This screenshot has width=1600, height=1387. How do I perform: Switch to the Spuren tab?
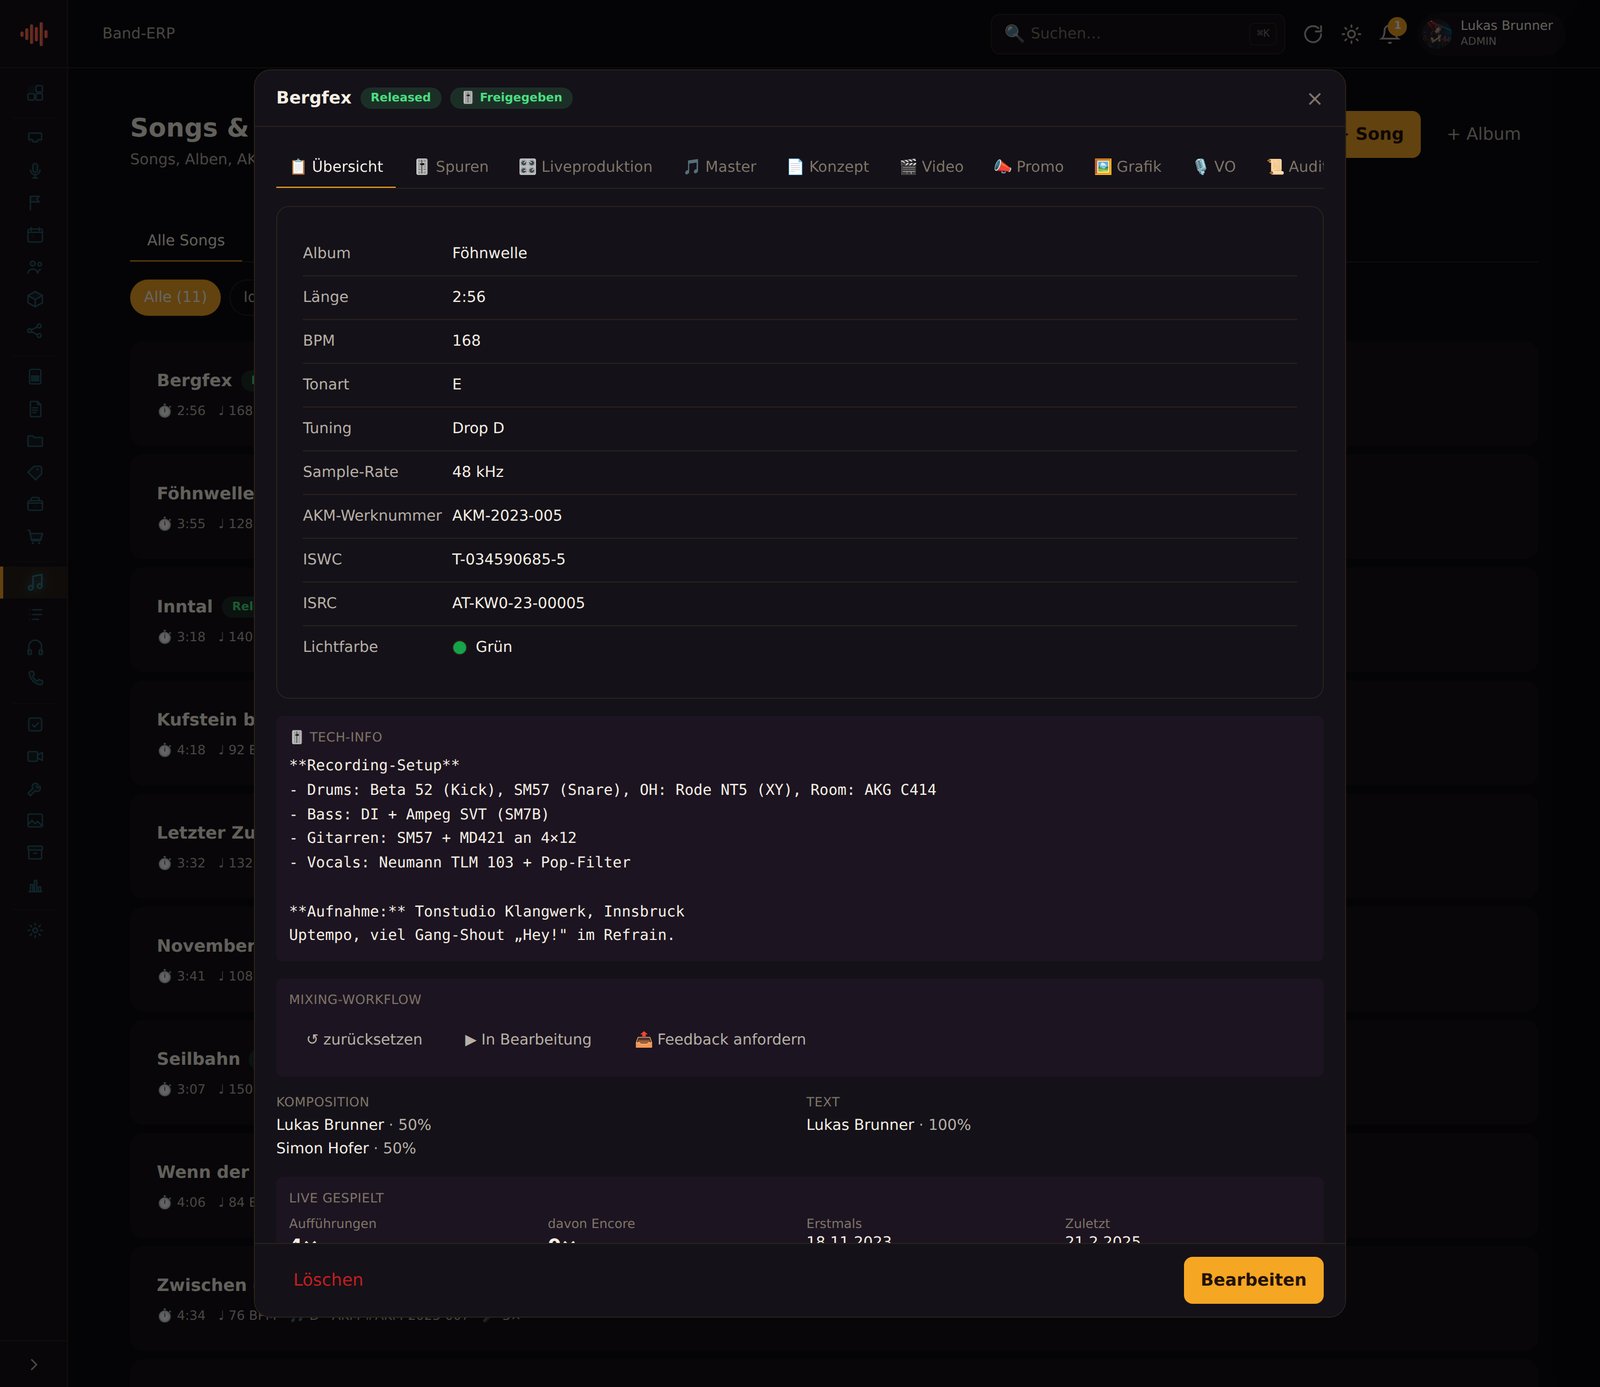coord(452,167)
